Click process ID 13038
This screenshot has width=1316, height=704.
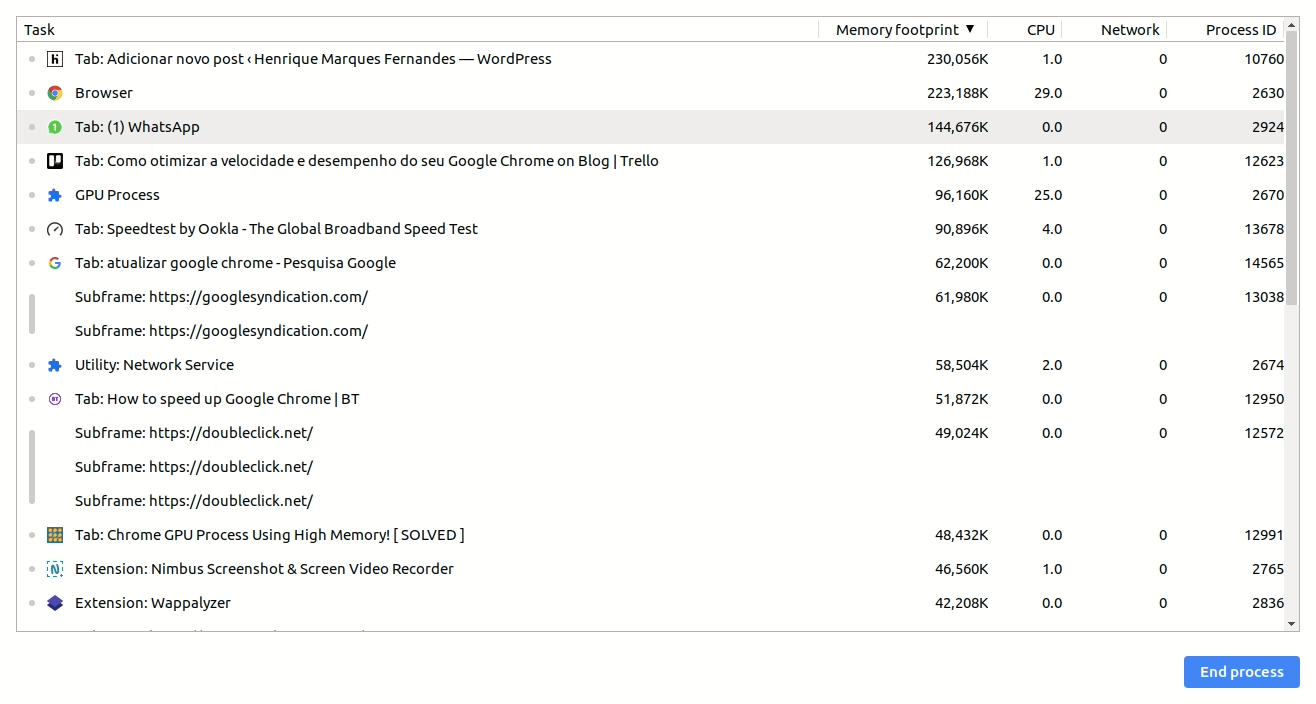pyautogui.click(x=1264, y=297)
